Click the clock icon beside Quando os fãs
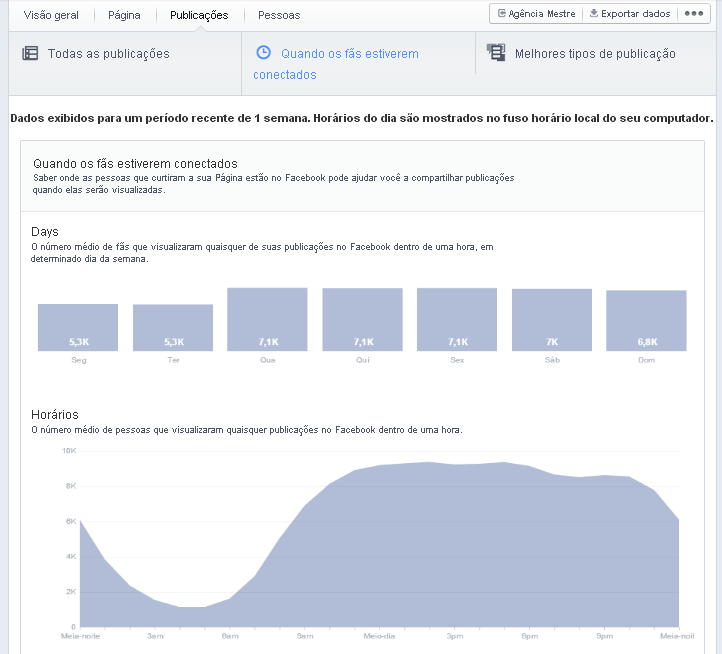 tap(263, 53)
